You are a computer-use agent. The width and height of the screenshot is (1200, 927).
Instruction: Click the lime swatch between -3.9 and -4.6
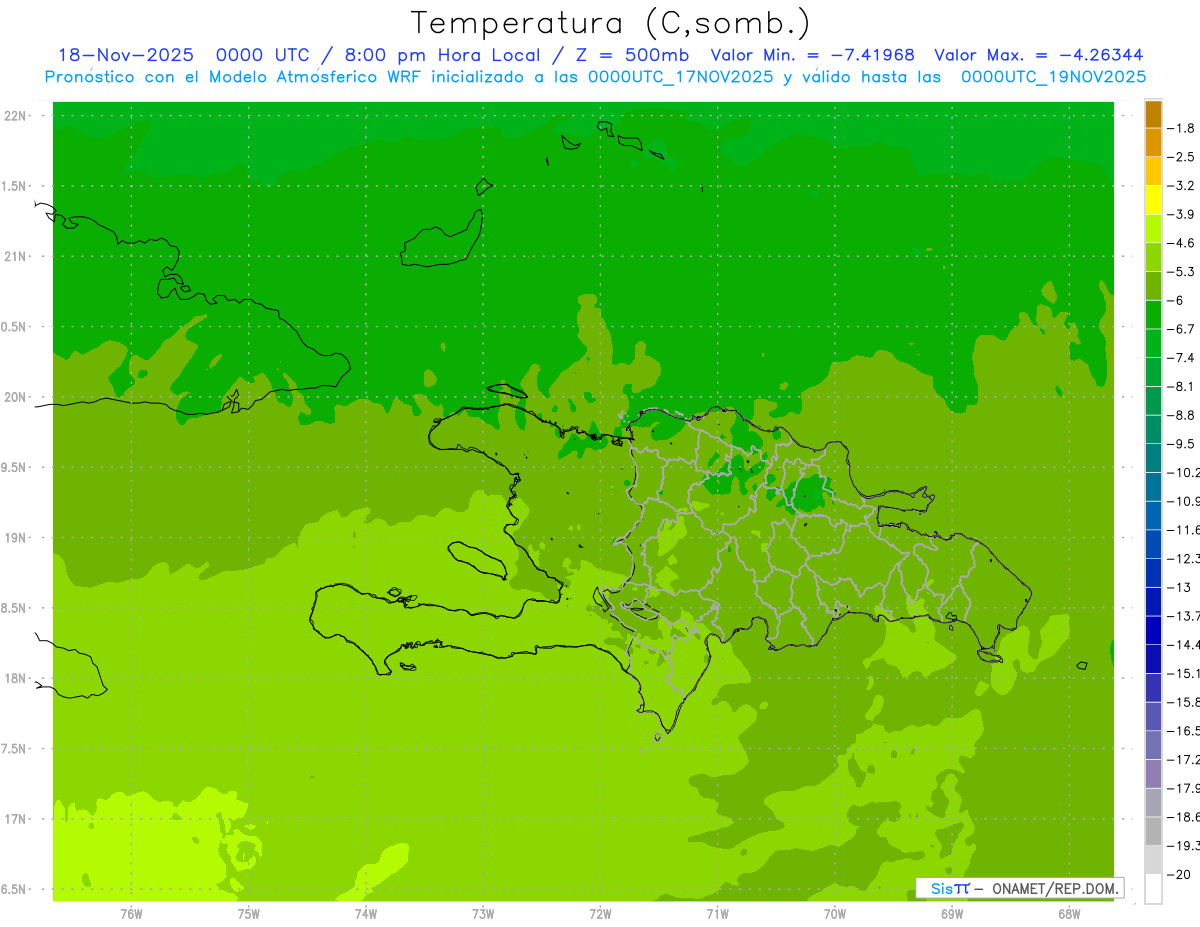click(1153, 228)
